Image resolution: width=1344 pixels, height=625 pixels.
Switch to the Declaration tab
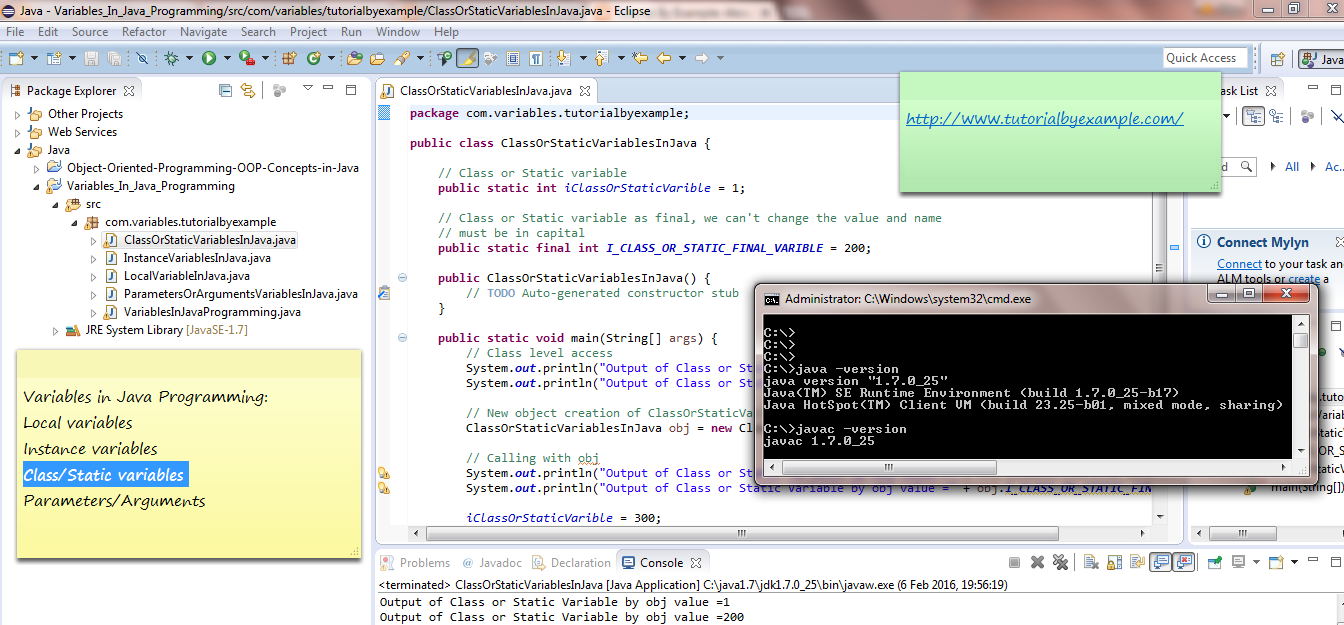[x=571, y=563]
